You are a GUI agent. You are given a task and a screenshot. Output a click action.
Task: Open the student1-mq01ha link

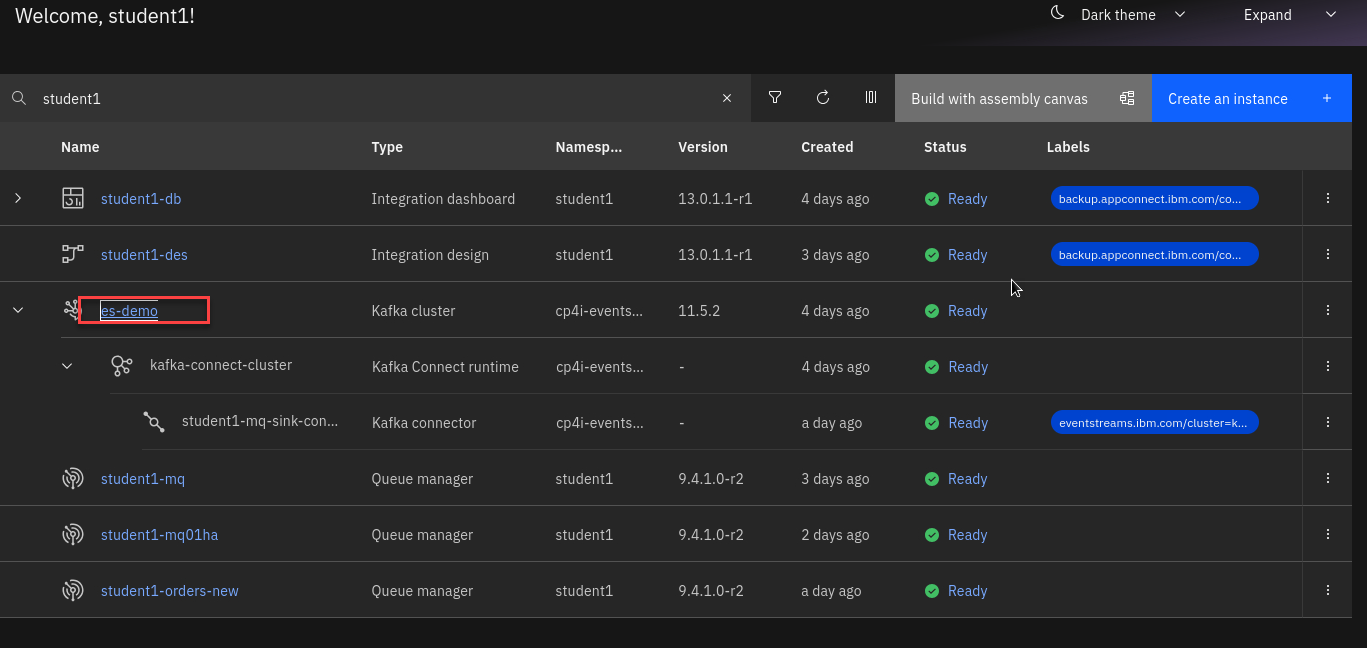(x=159, y=535)
